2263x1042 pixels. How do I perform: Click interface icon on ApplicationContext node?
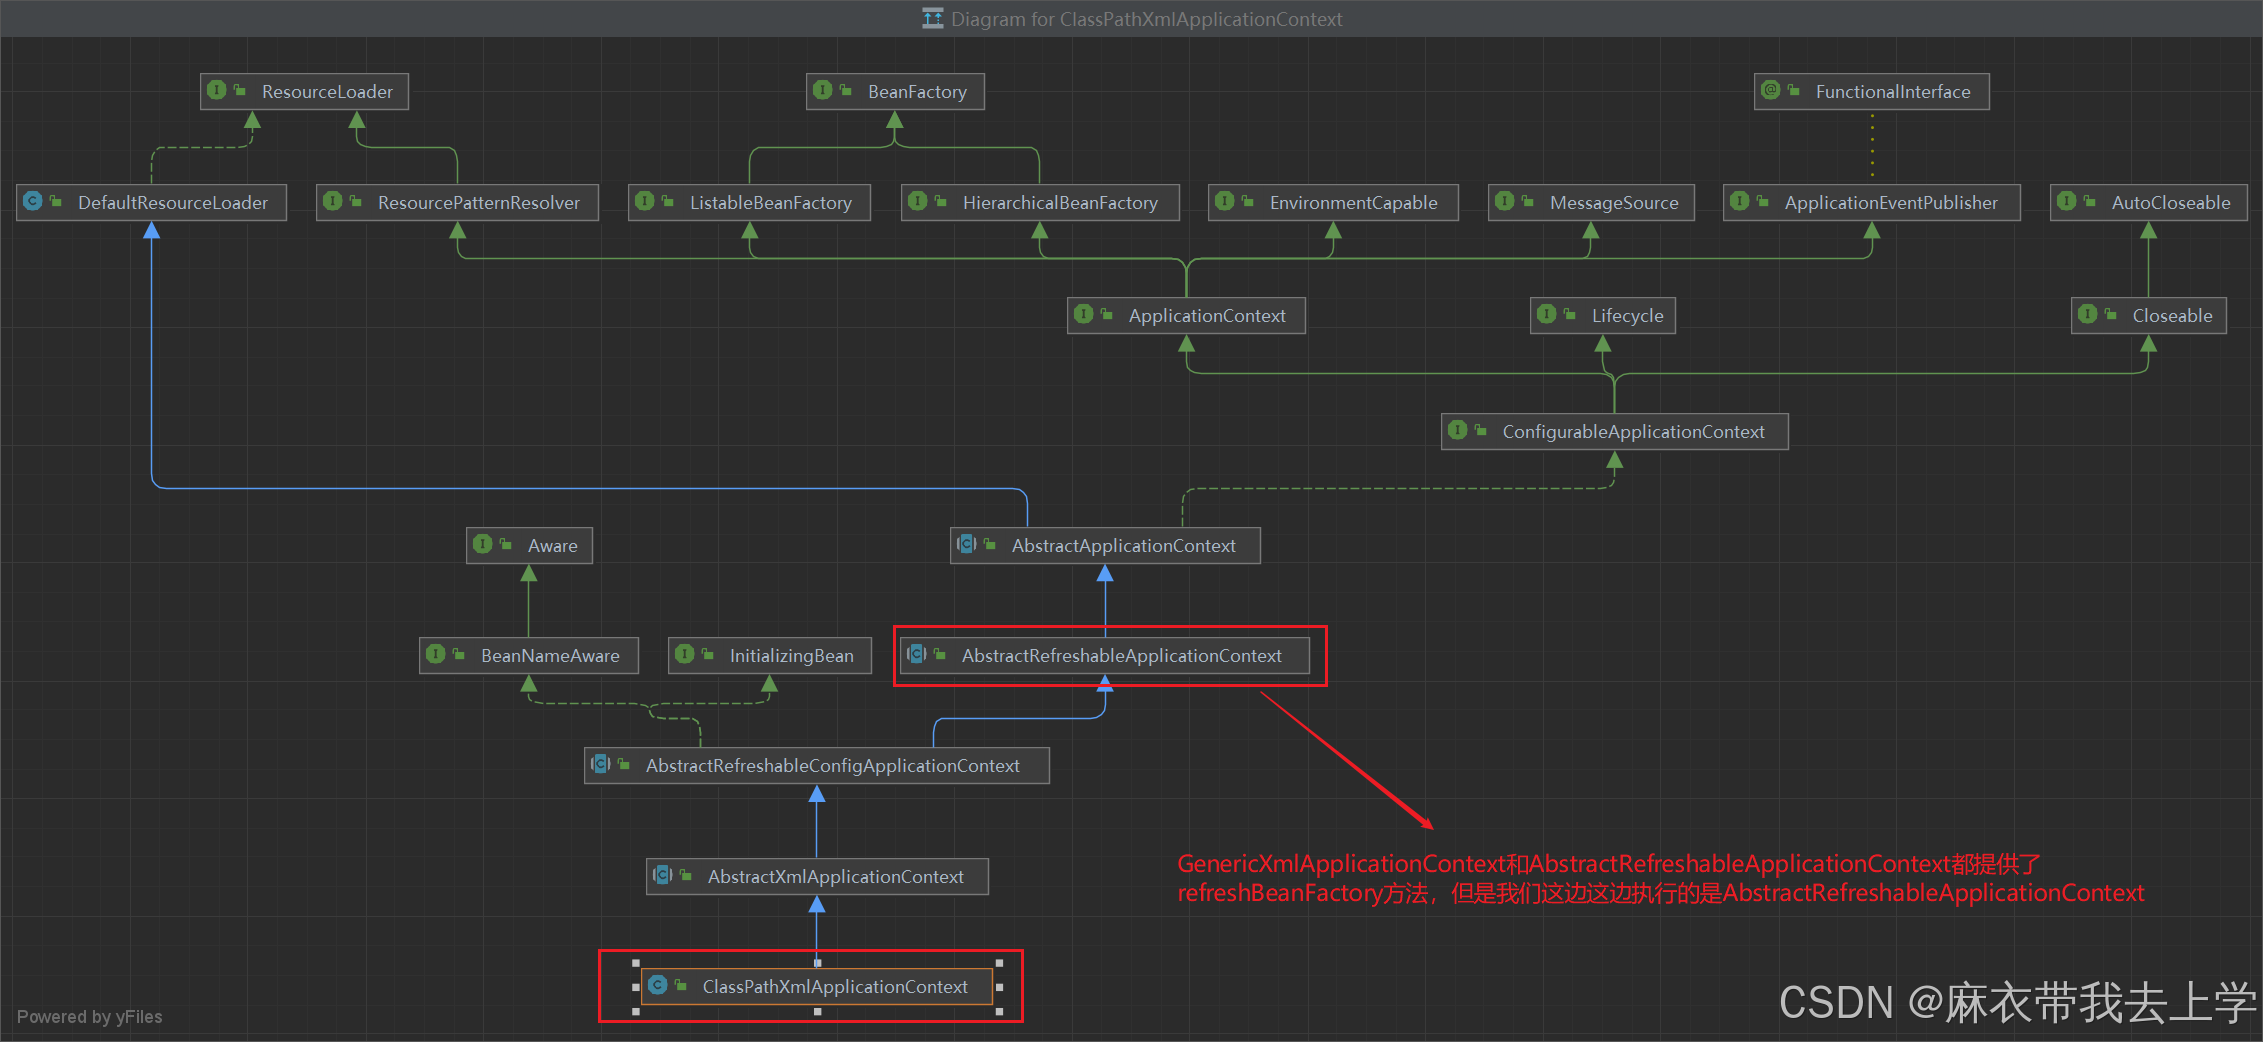(x=1084, y=314)
